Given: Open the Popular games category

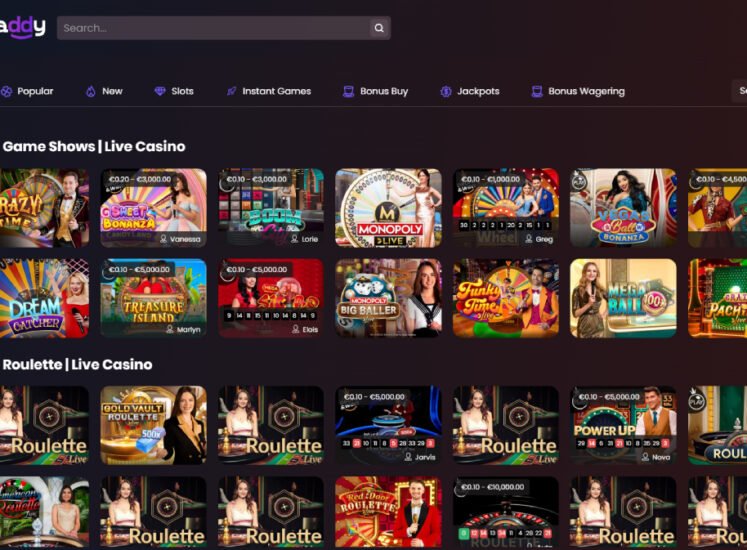Looking at the screenshot, I should [35, 91].
